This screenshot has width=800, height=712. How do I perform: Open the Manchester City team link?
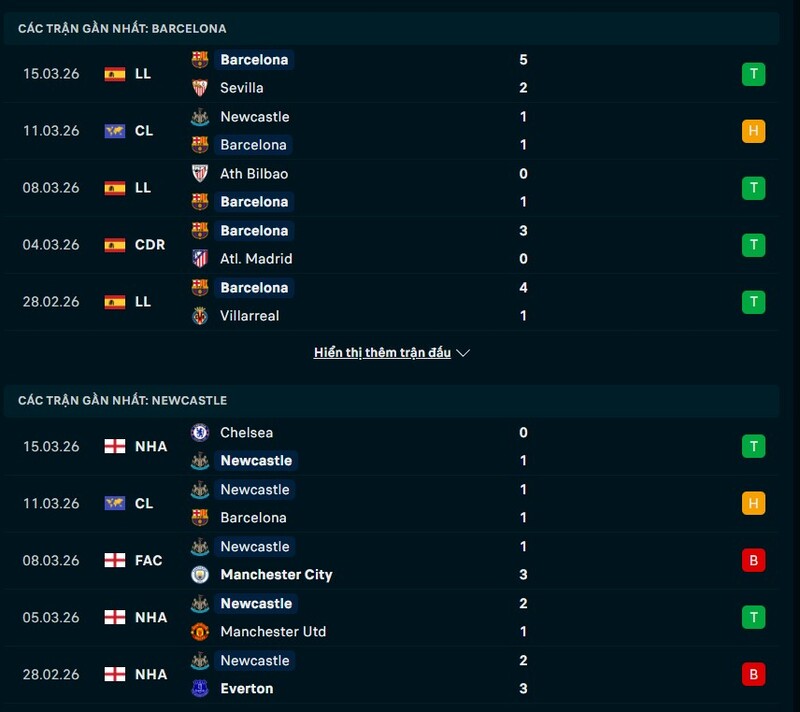point(276,575)
